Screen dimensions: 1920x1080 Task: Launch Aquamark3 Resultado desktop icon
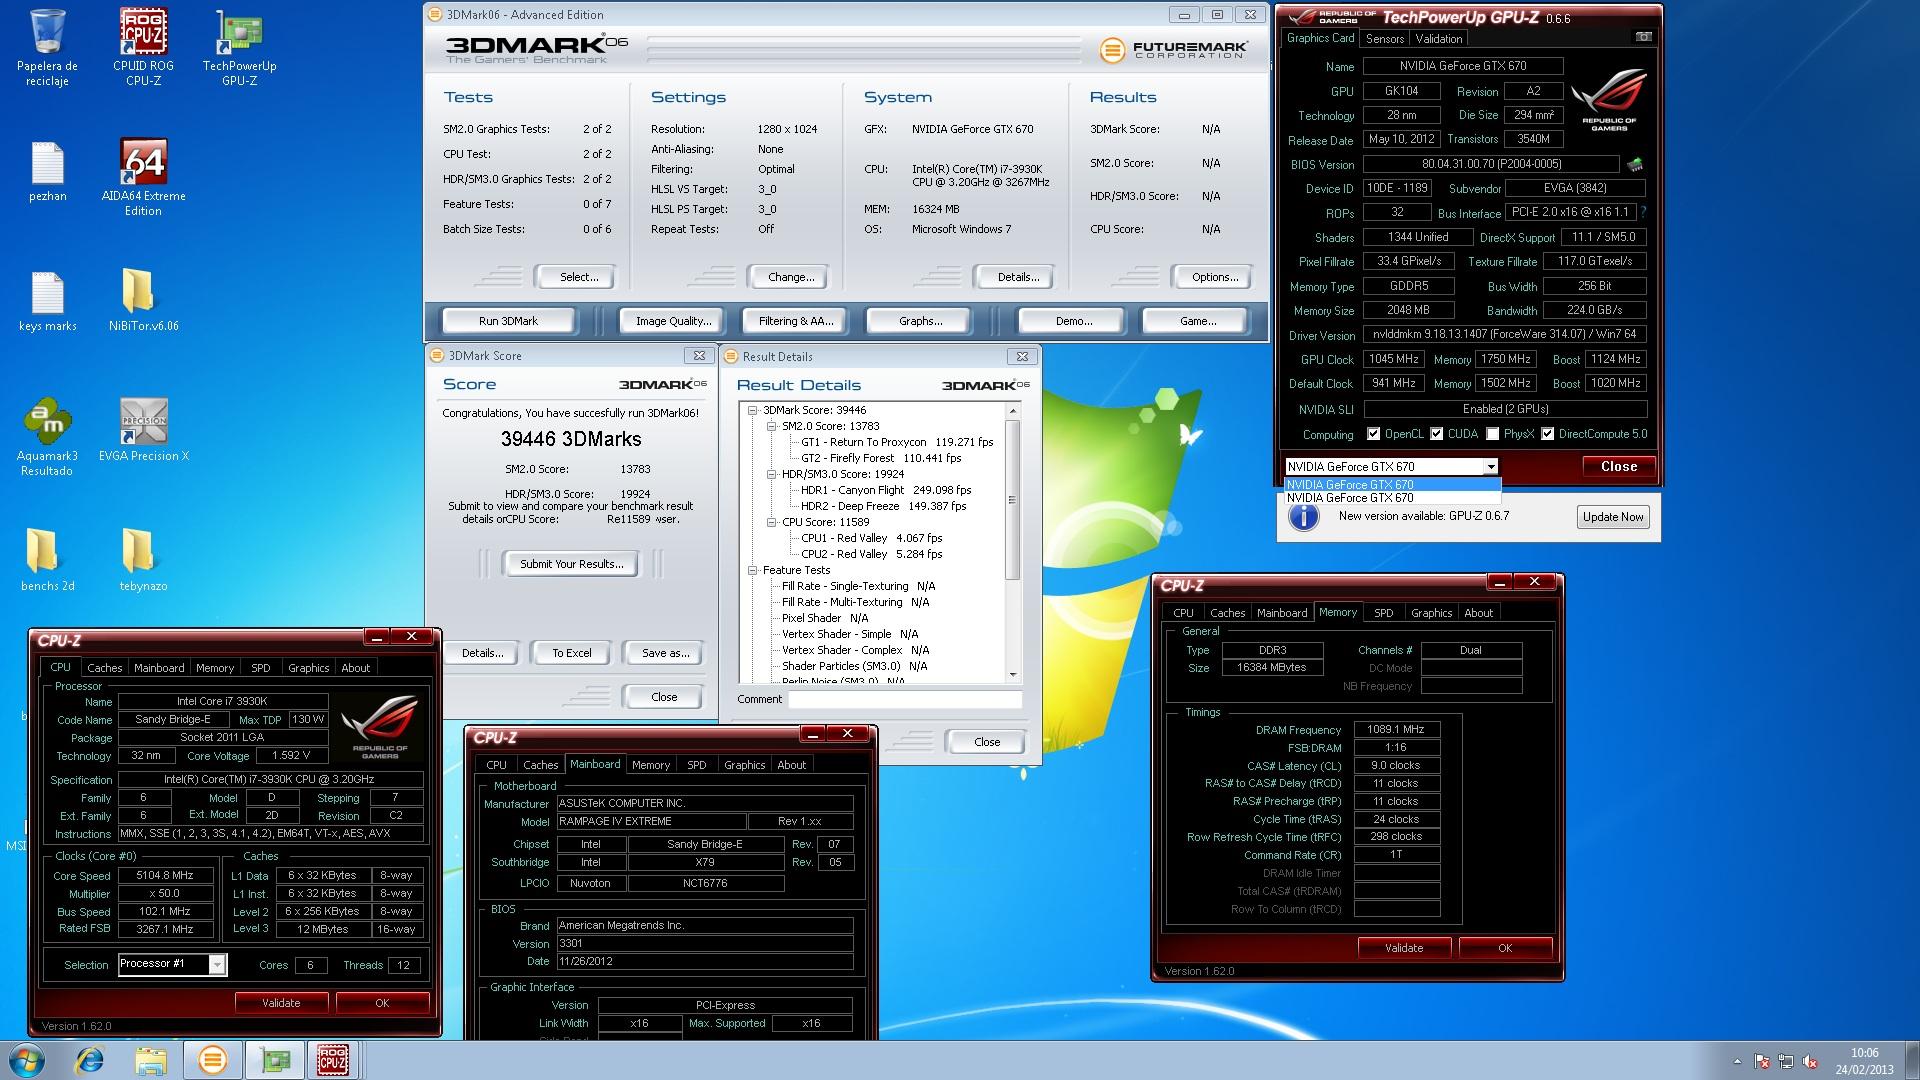click(47, 437)
